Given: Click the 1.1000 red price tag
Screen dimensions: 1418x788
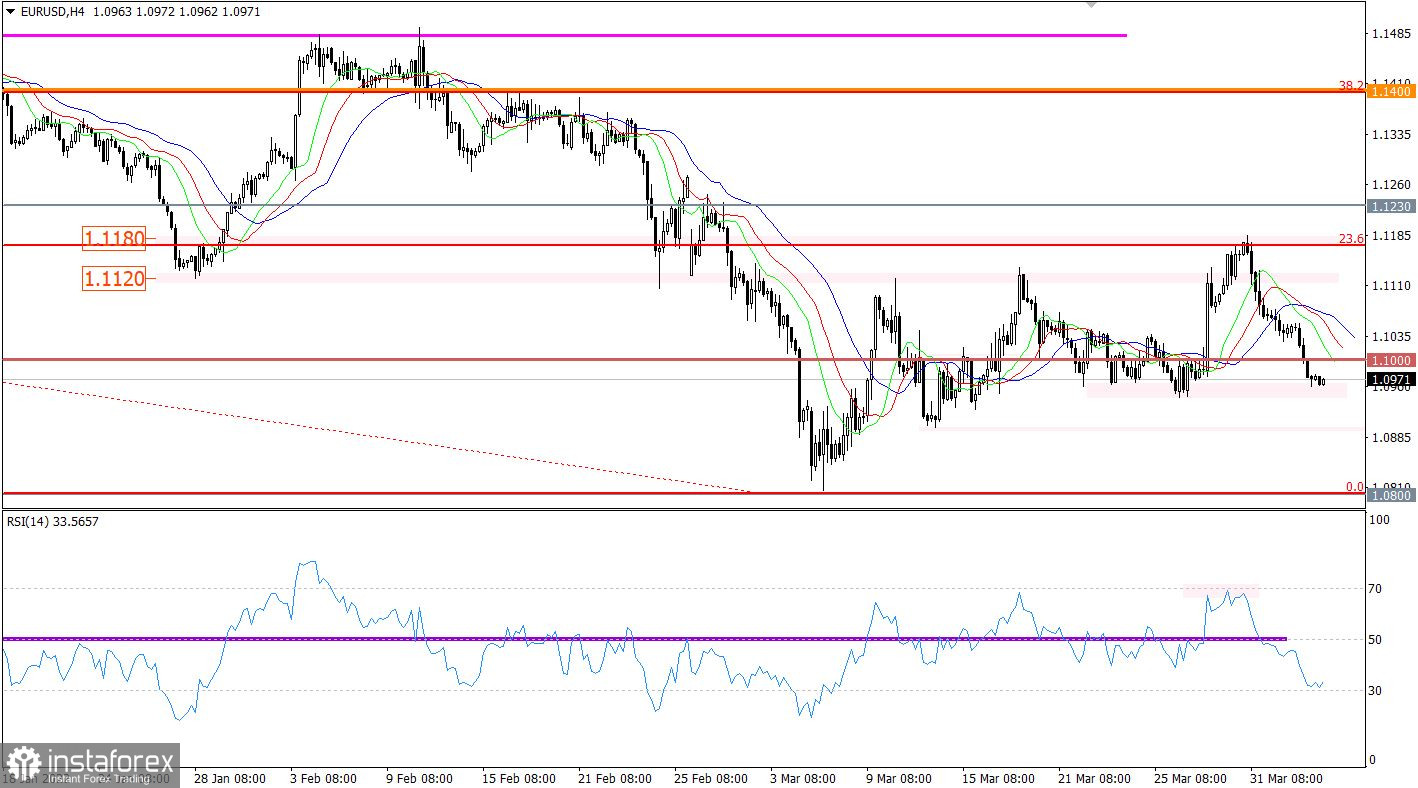Looking at the screenshot, I should click(x=1391, y=360).
